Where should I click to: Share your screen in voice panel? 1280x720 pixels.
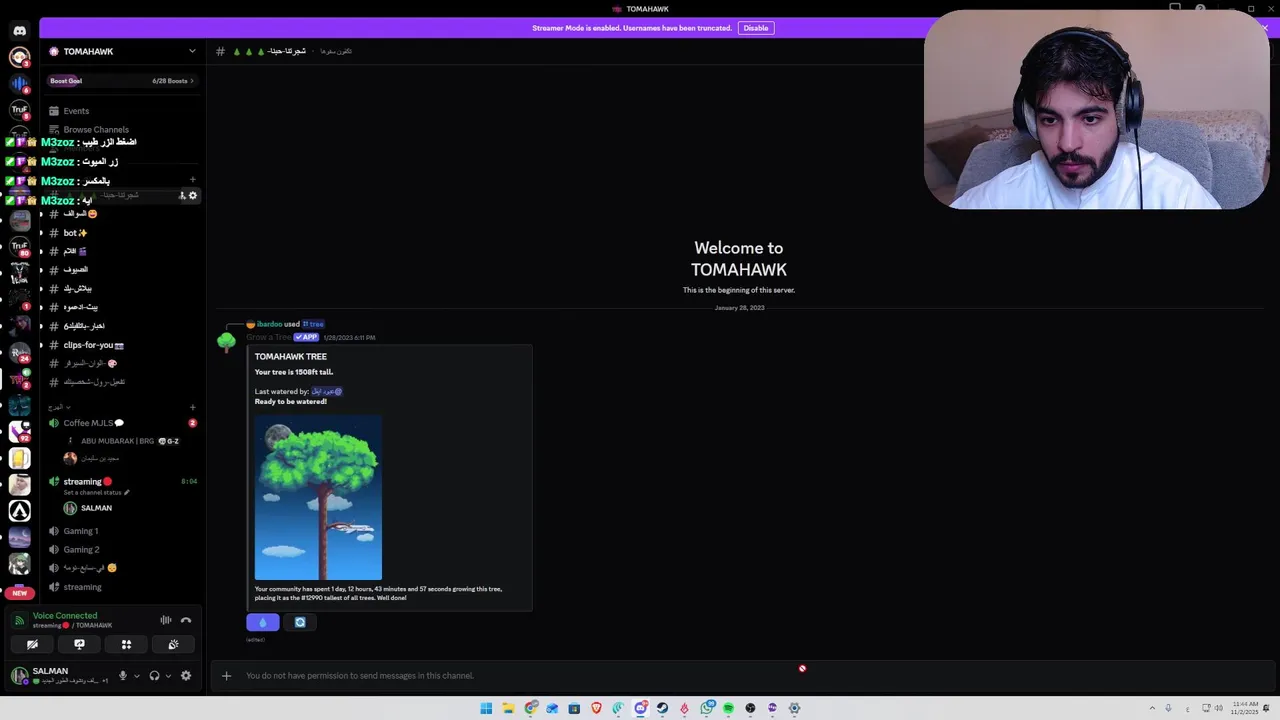point(79,644)
